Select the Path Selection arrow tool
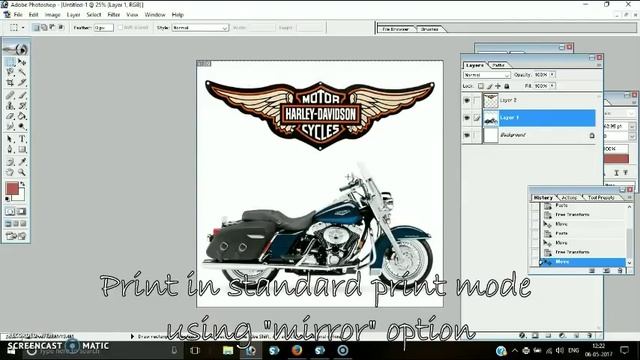640x360 pixels. pyautogui.click(x=10, y=139)
